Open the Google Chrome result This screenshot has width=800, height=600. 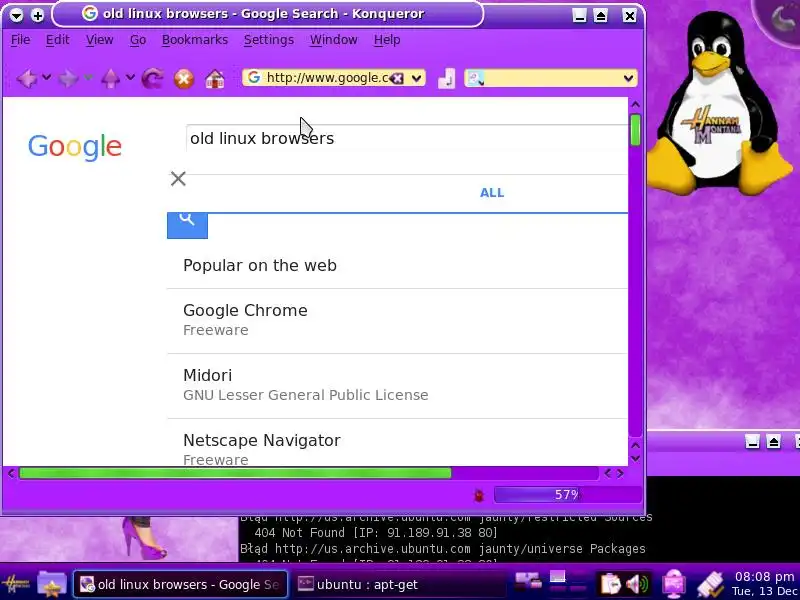[x=245, y=310]
